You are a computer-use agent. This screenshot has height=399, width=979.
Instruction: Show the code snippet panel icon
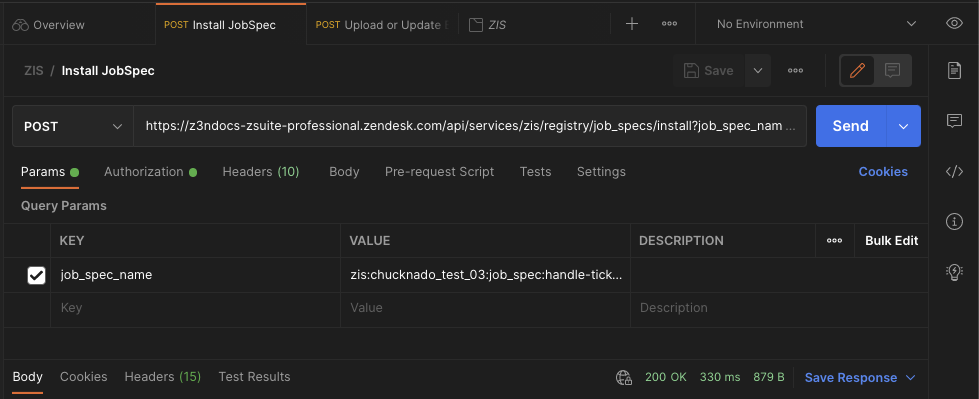coord(954,172)
